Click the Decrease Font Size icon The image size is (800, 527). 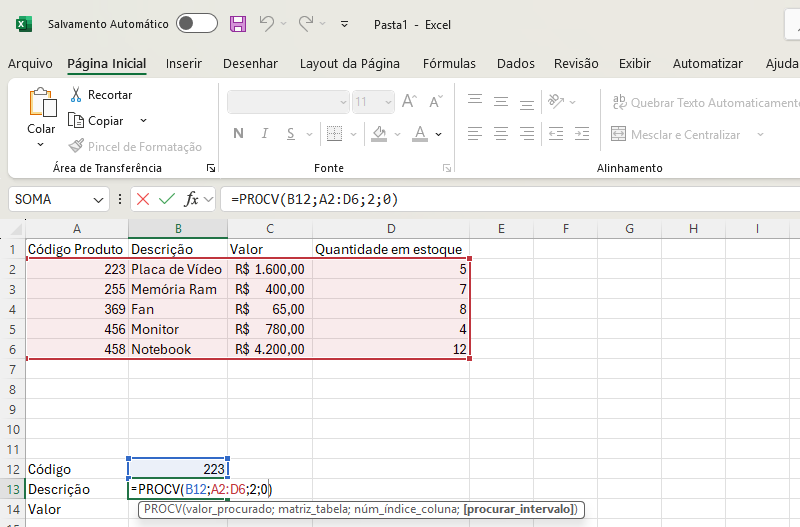(x=436, y=102)
